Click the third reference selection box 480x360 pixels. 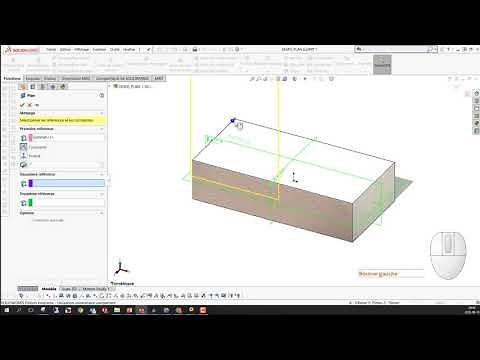(69, 203)
